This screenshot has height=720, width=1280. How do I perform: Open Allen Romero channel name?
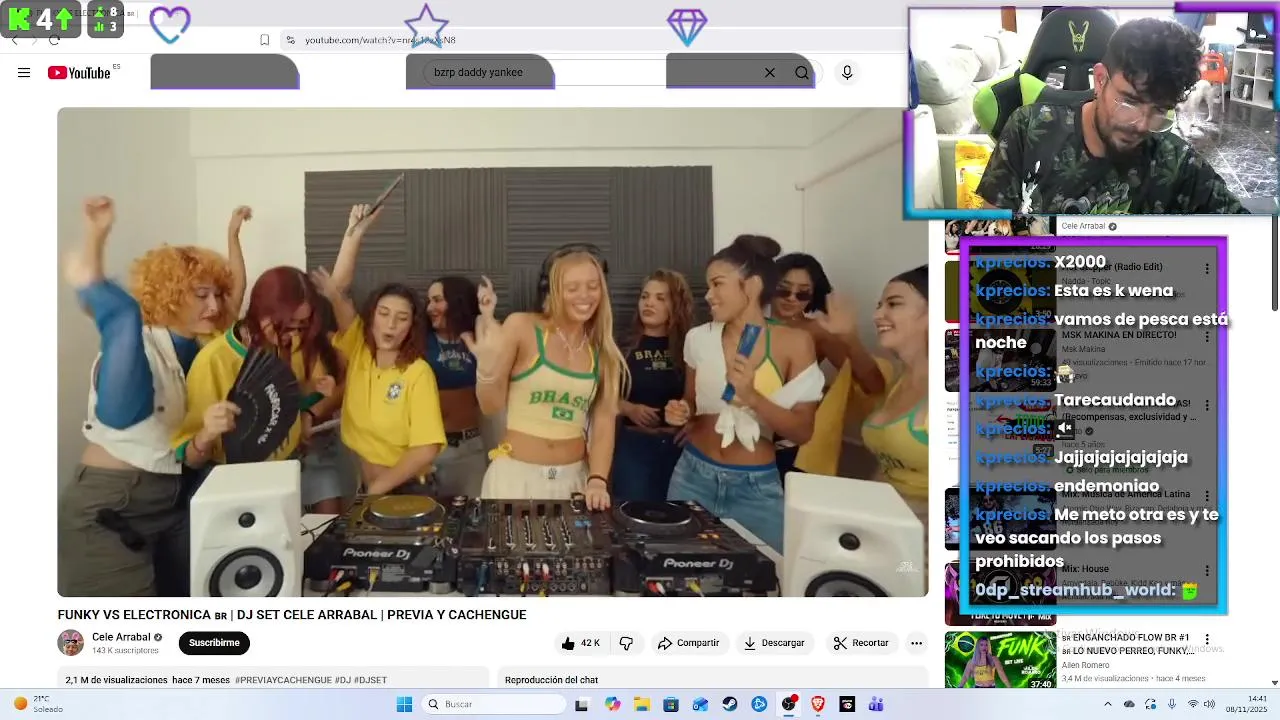[x=1086, y=664]
